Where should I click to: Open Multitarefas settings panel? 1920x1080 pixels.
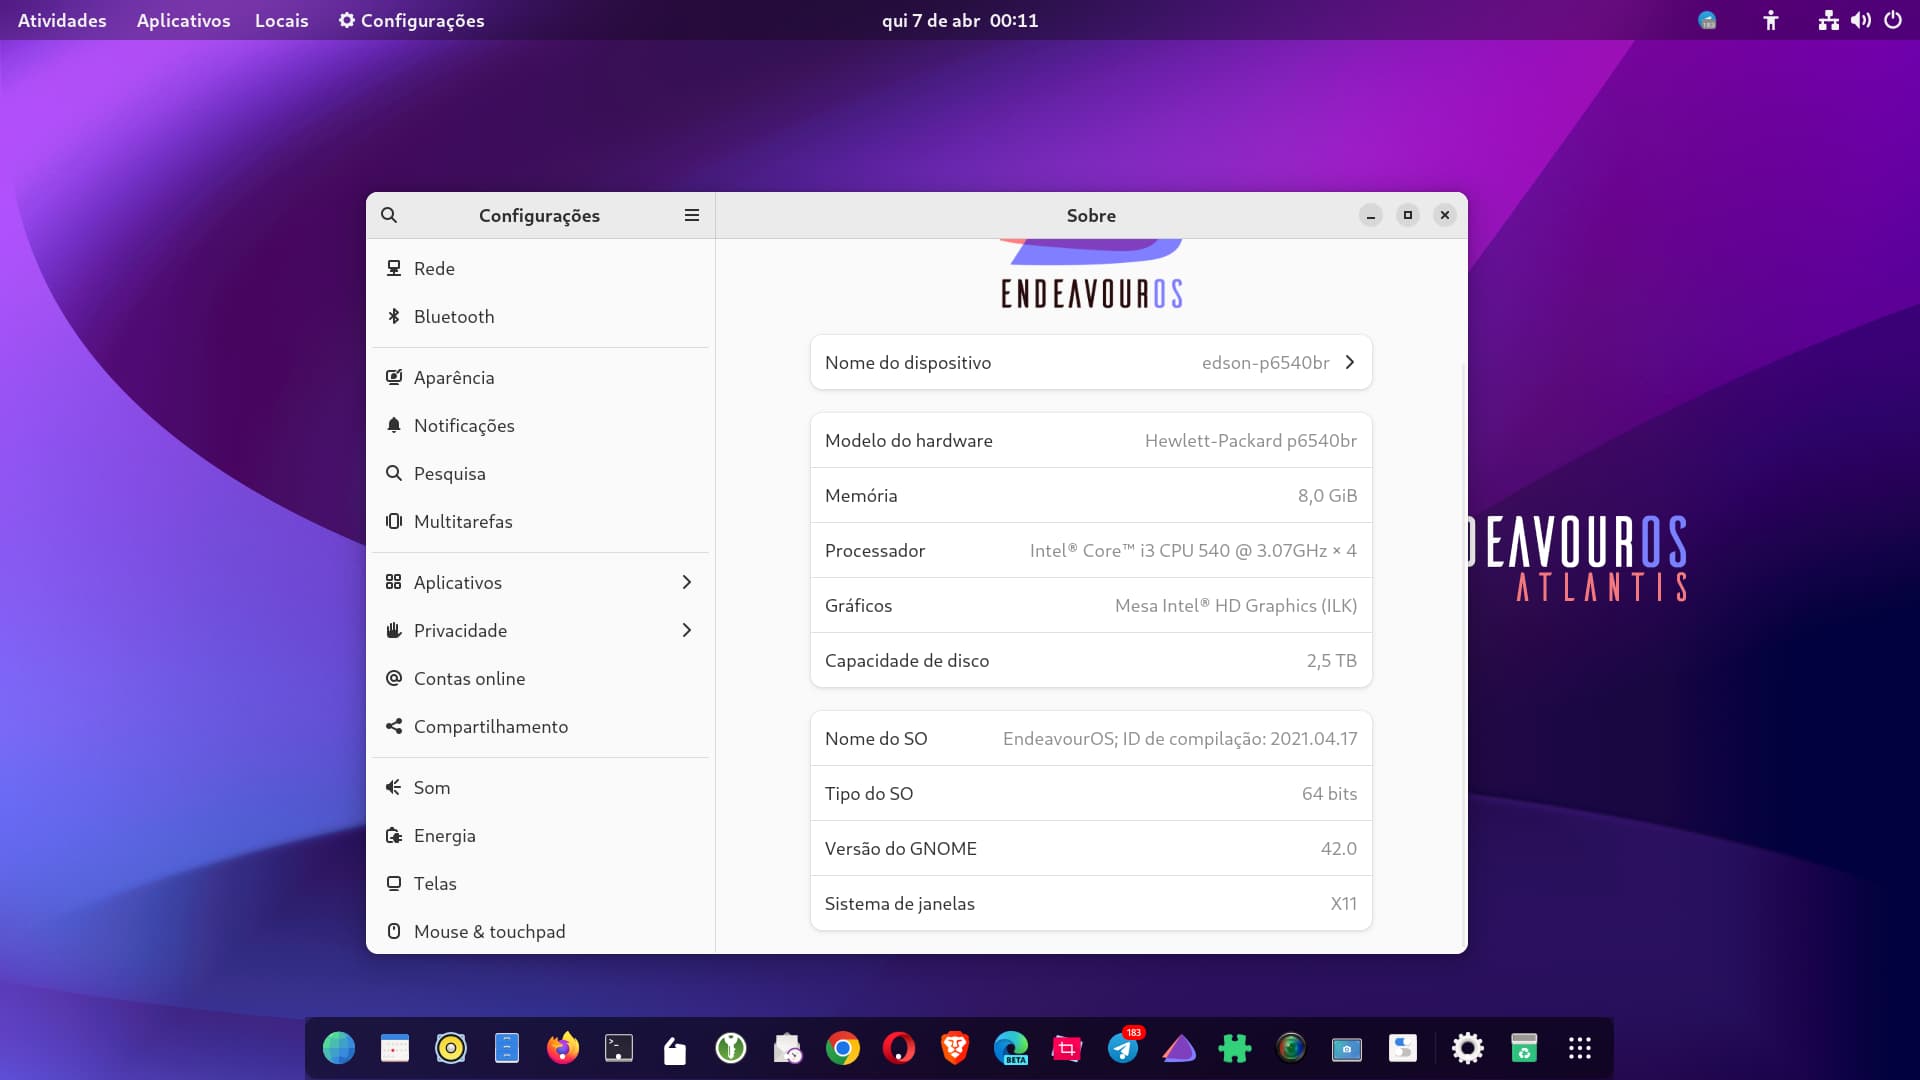[540, 521]
